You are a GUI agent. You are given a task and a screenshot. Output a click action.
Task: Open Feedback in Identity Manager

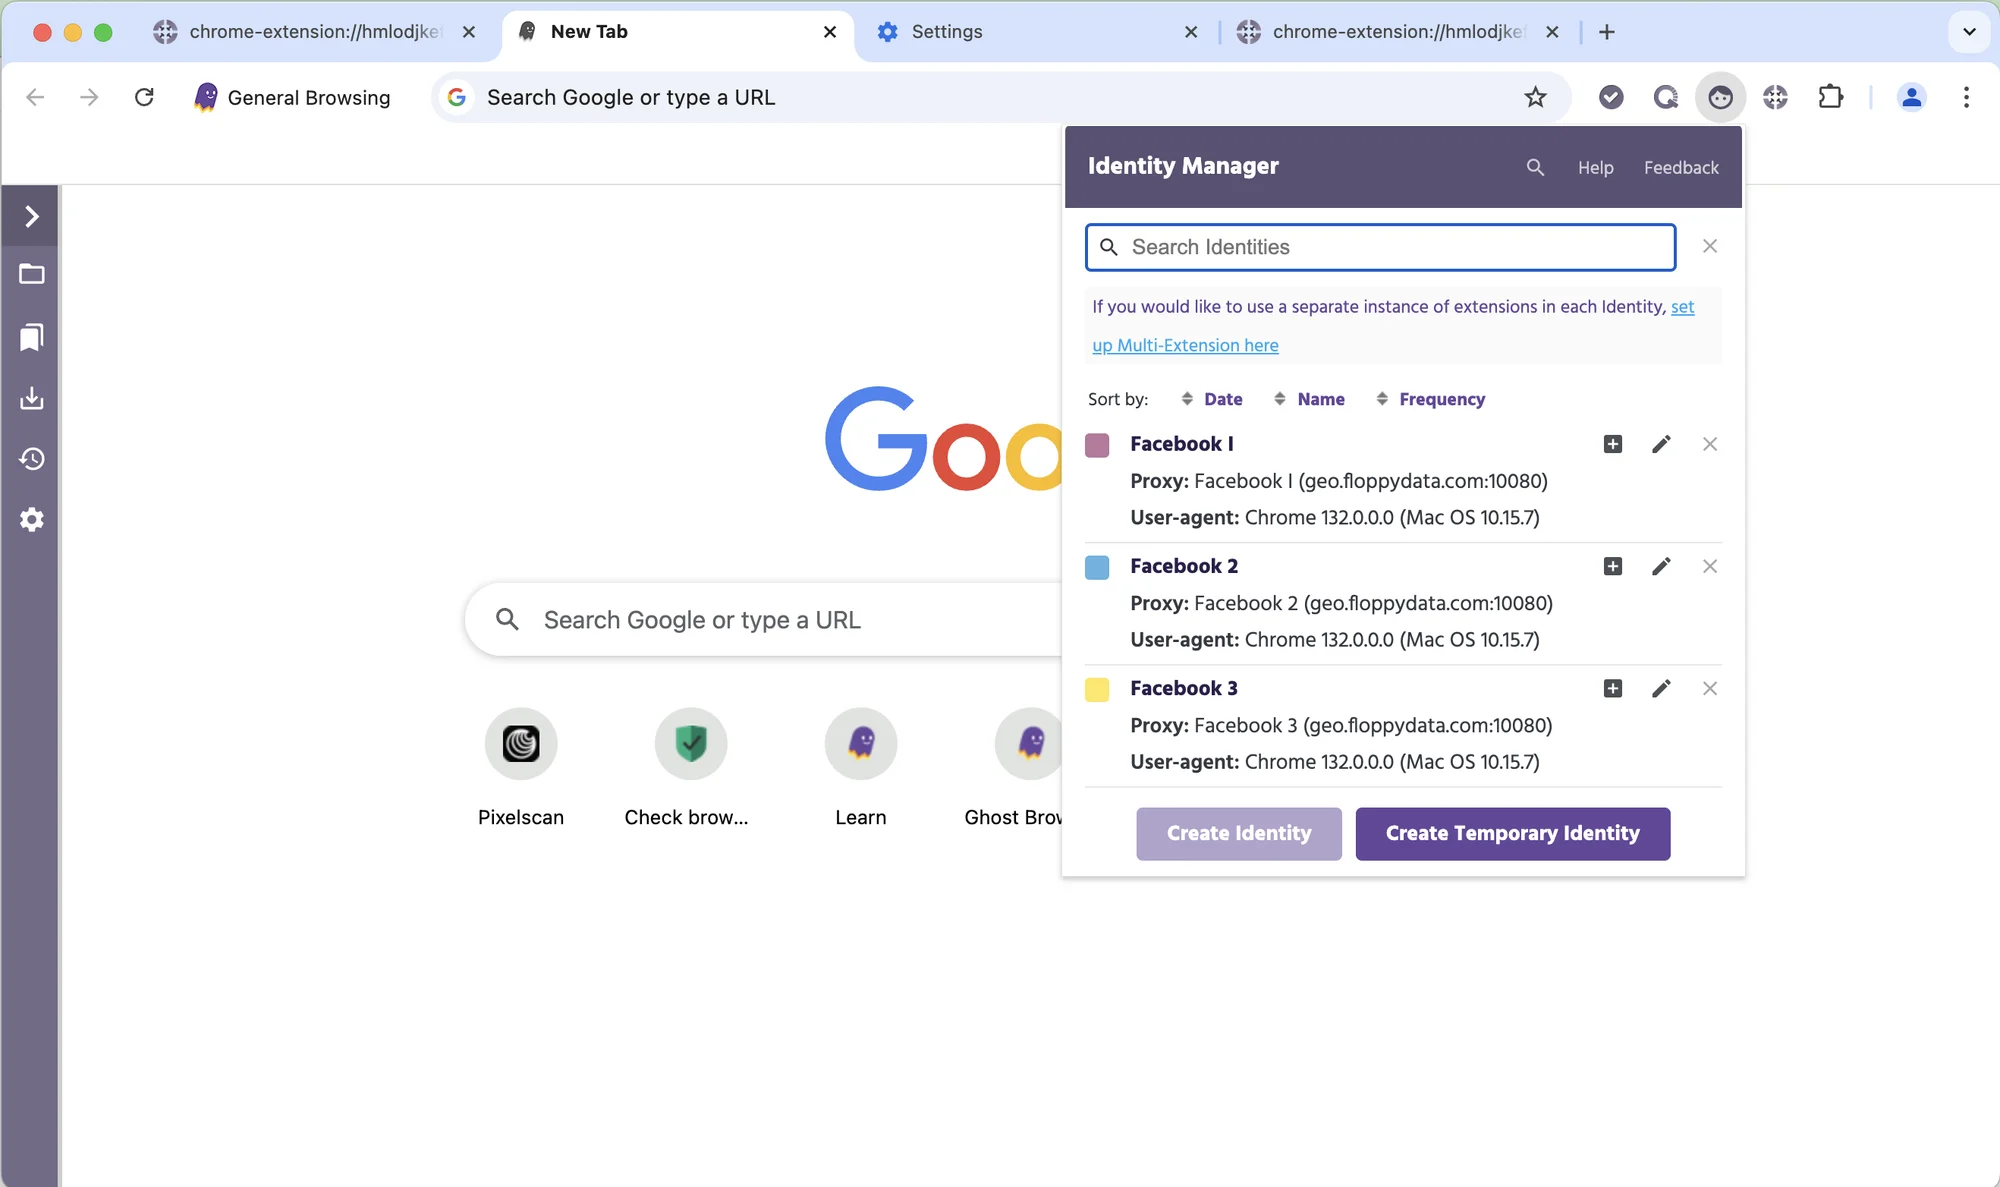(1681, 168)
